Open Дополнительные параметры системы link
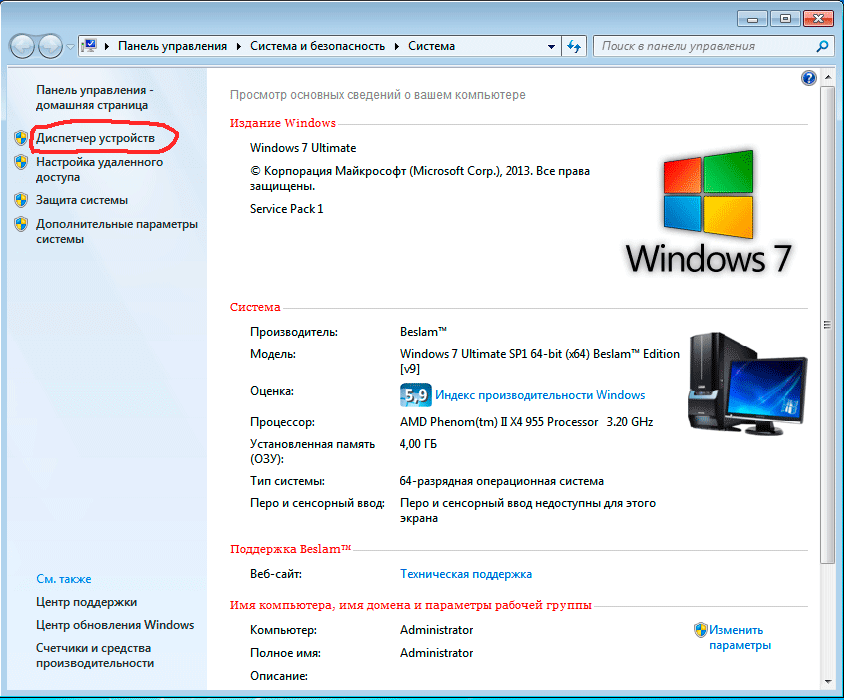Image resolution: width=844 pixels, height=700 pixels. coord(117,231)
